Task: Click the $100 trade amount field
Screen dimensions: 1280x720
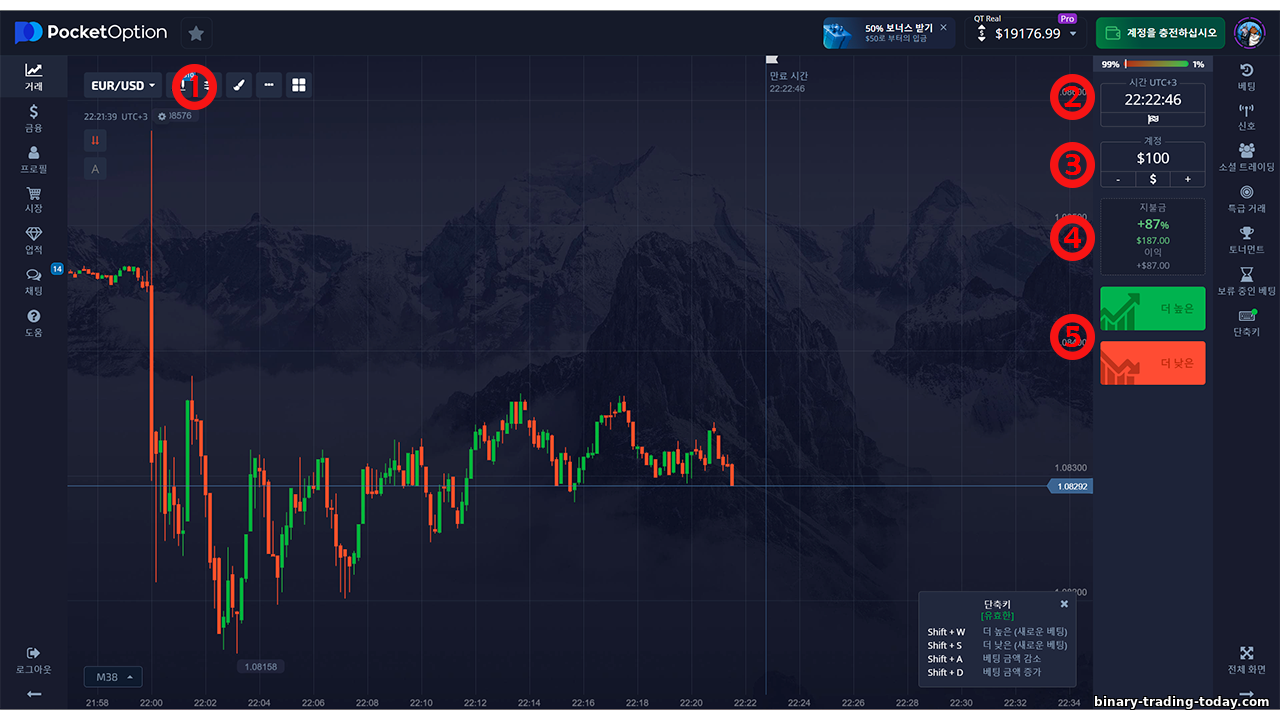Action: (x=1153, y=158)
